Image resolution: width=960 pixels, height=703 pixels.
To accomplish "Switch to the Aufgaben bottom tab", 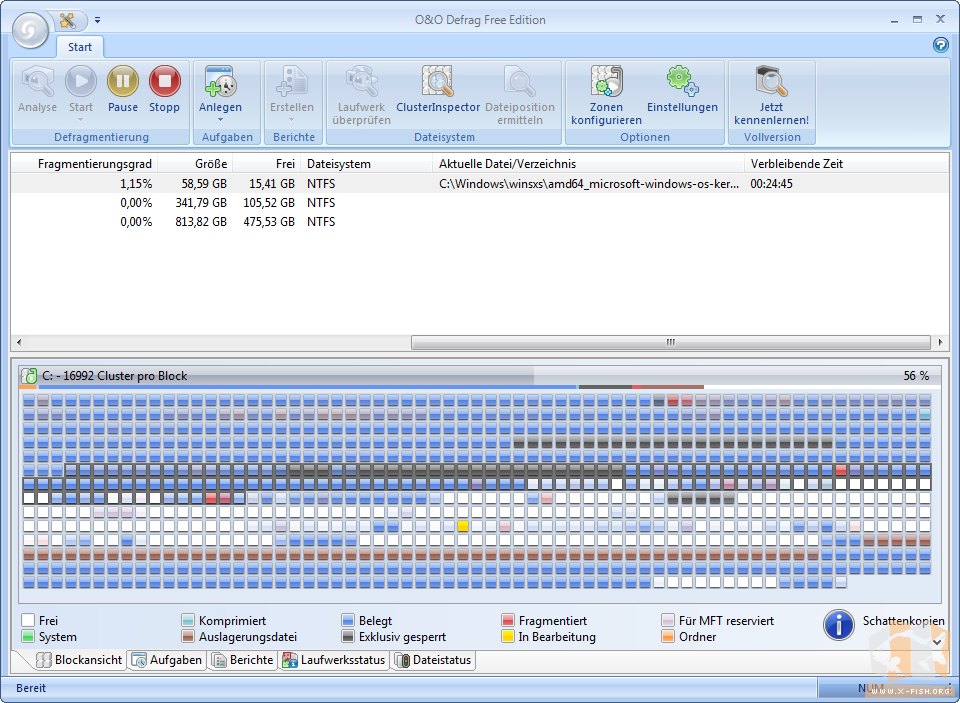I will (167, 660).
